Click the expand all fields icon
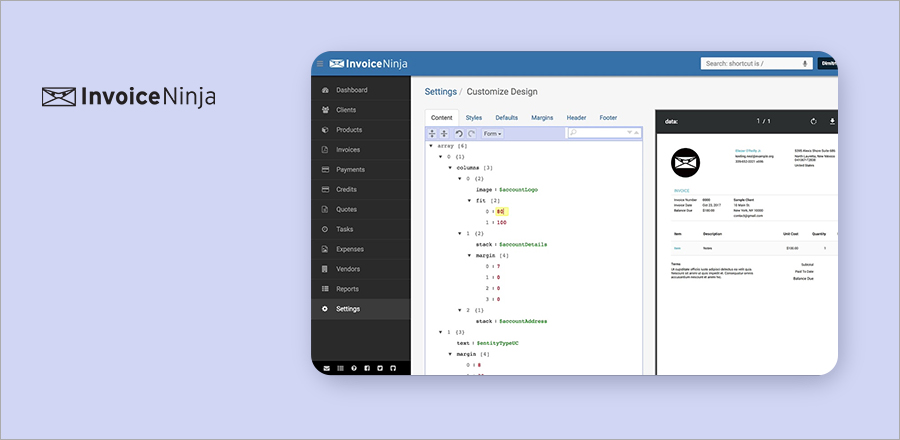This screenshot has width=900, height=440. [x=433, y=134]
